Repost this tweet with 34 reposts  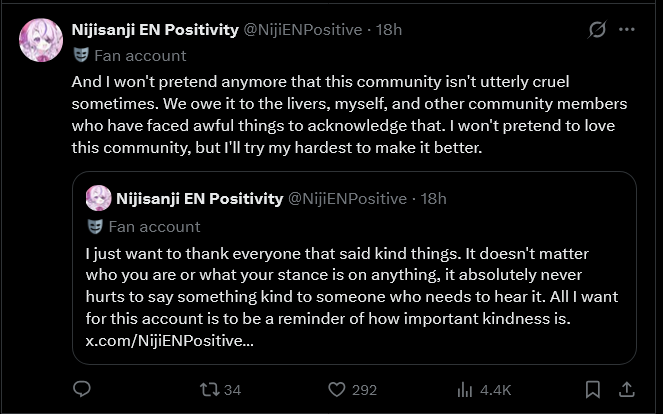(x=209, y=389)
